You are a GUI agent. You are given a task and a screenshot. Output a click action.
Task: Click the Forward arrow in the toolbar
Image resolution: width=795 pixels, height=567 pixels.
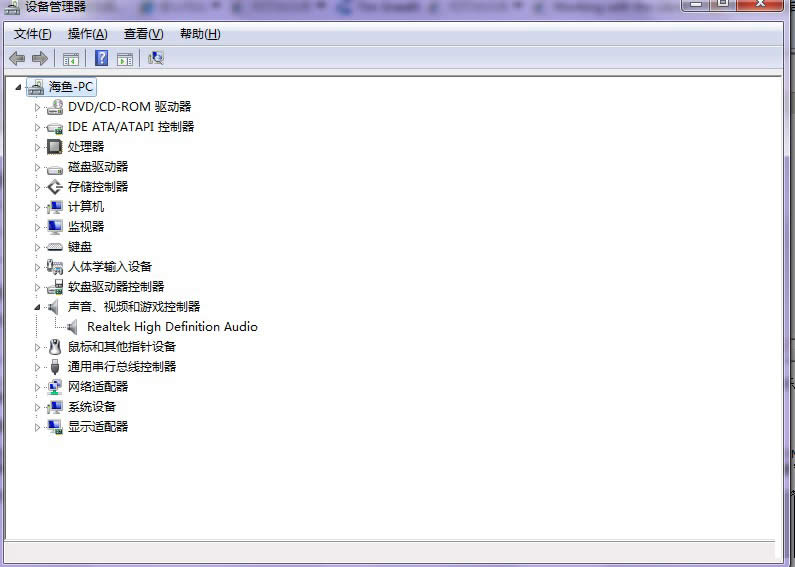tap(40, 58)
